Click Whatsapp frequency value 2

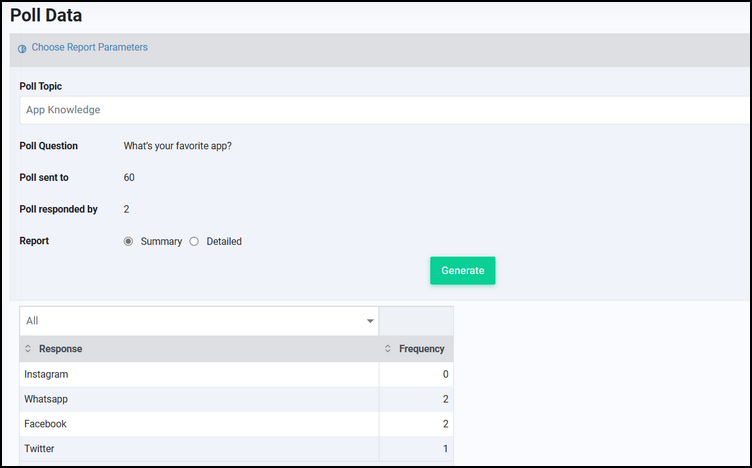(446, 399)
